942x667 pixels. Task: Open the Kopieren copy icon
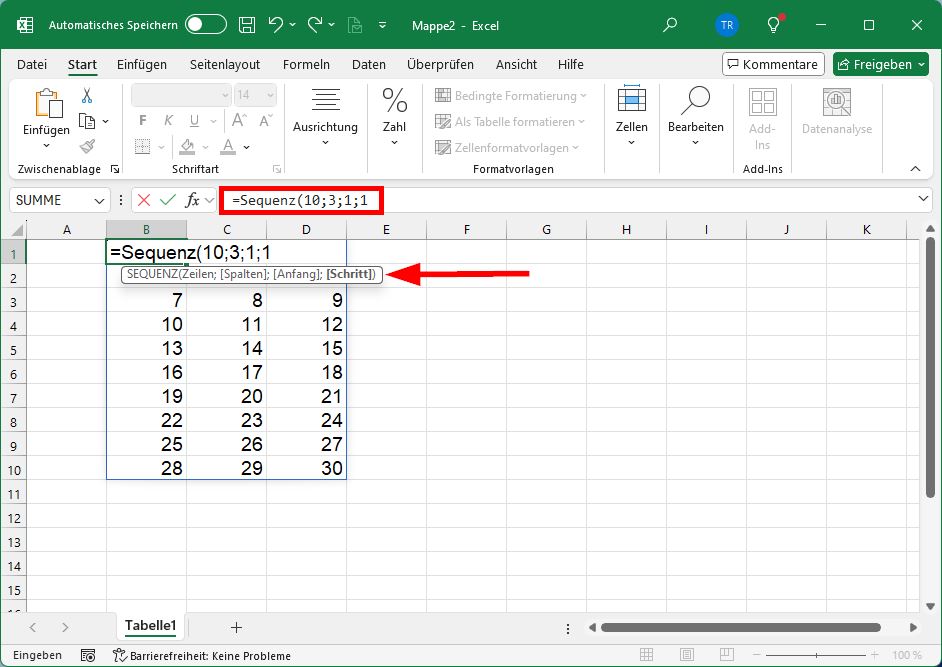pyautogui.click(x=89, y=121)
